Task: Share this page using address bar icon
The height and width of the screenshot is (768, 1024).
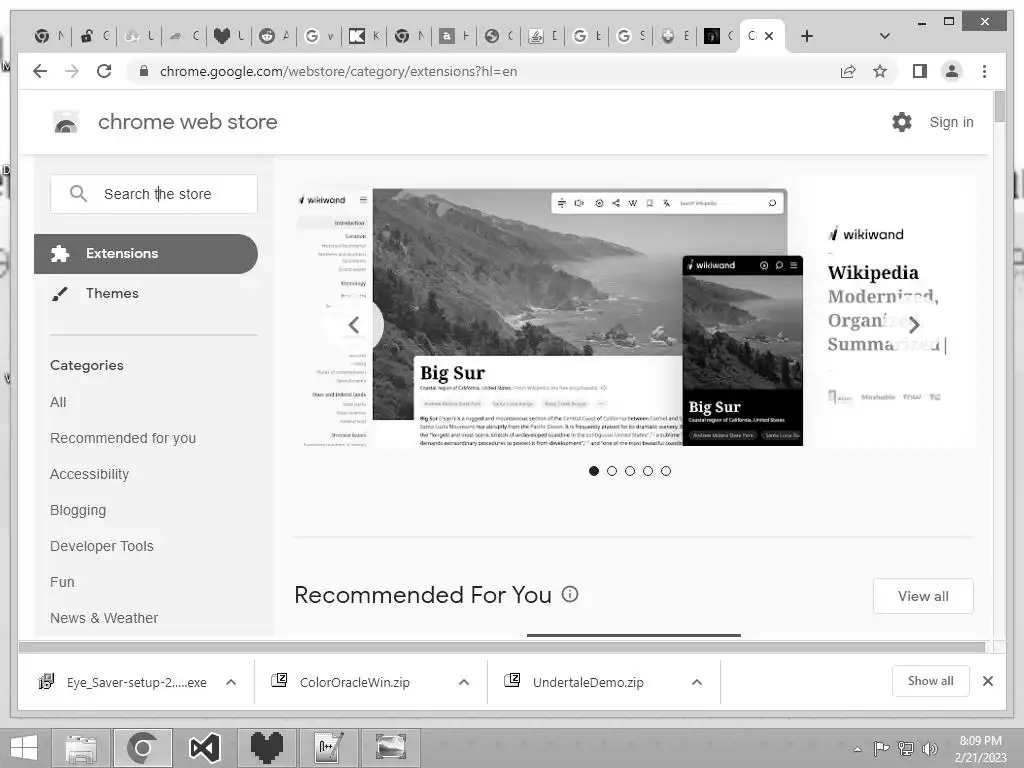Action: [x=848, y=71]
